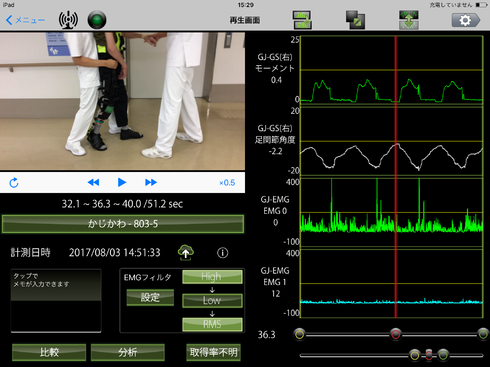Viewport: 490px width, 367px height.
Task: Tap the graph swap arrows icon
Action: click(x=302, y=20)
